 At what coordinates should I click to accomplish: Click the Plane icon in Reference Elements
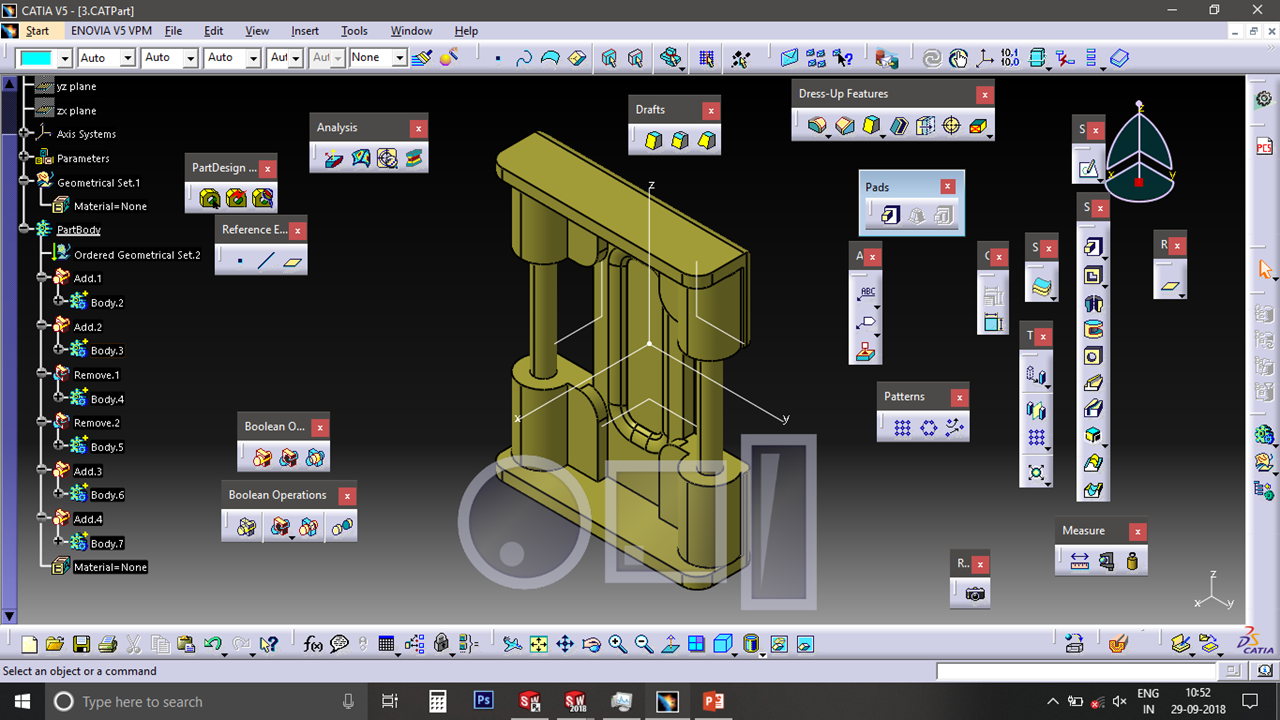point(292,262)
